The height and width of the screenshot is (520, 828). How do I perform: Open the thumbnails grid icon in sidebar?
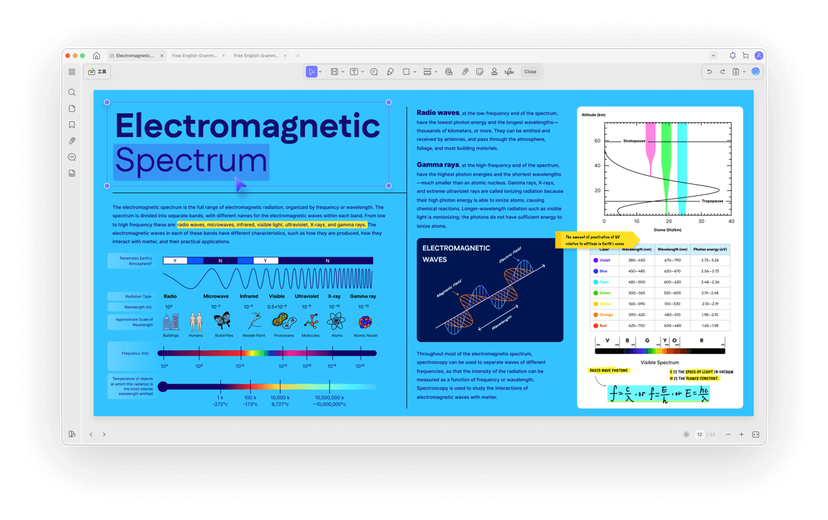[x=72, y=72]
